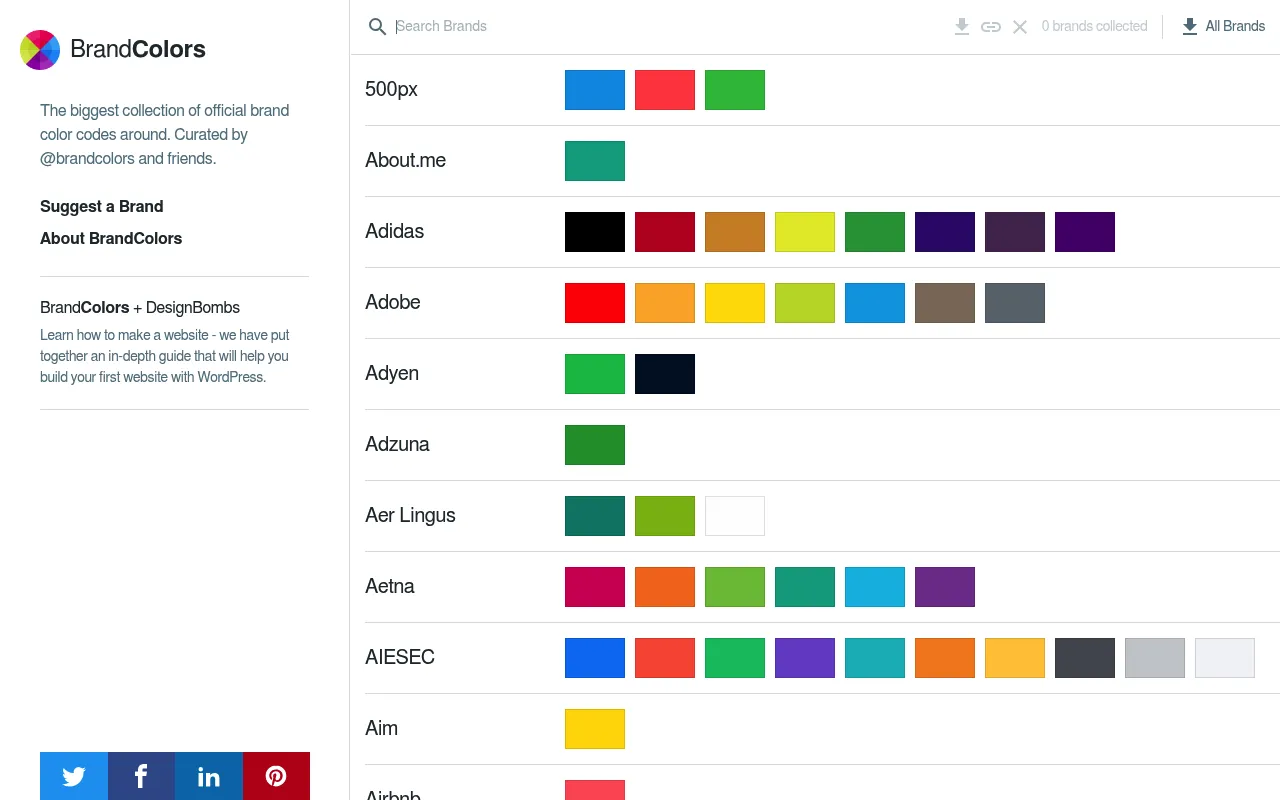Copy the Adyen dark navy swatch
Viewport: 1280px width, 800px height.
(x=665, y=374)
